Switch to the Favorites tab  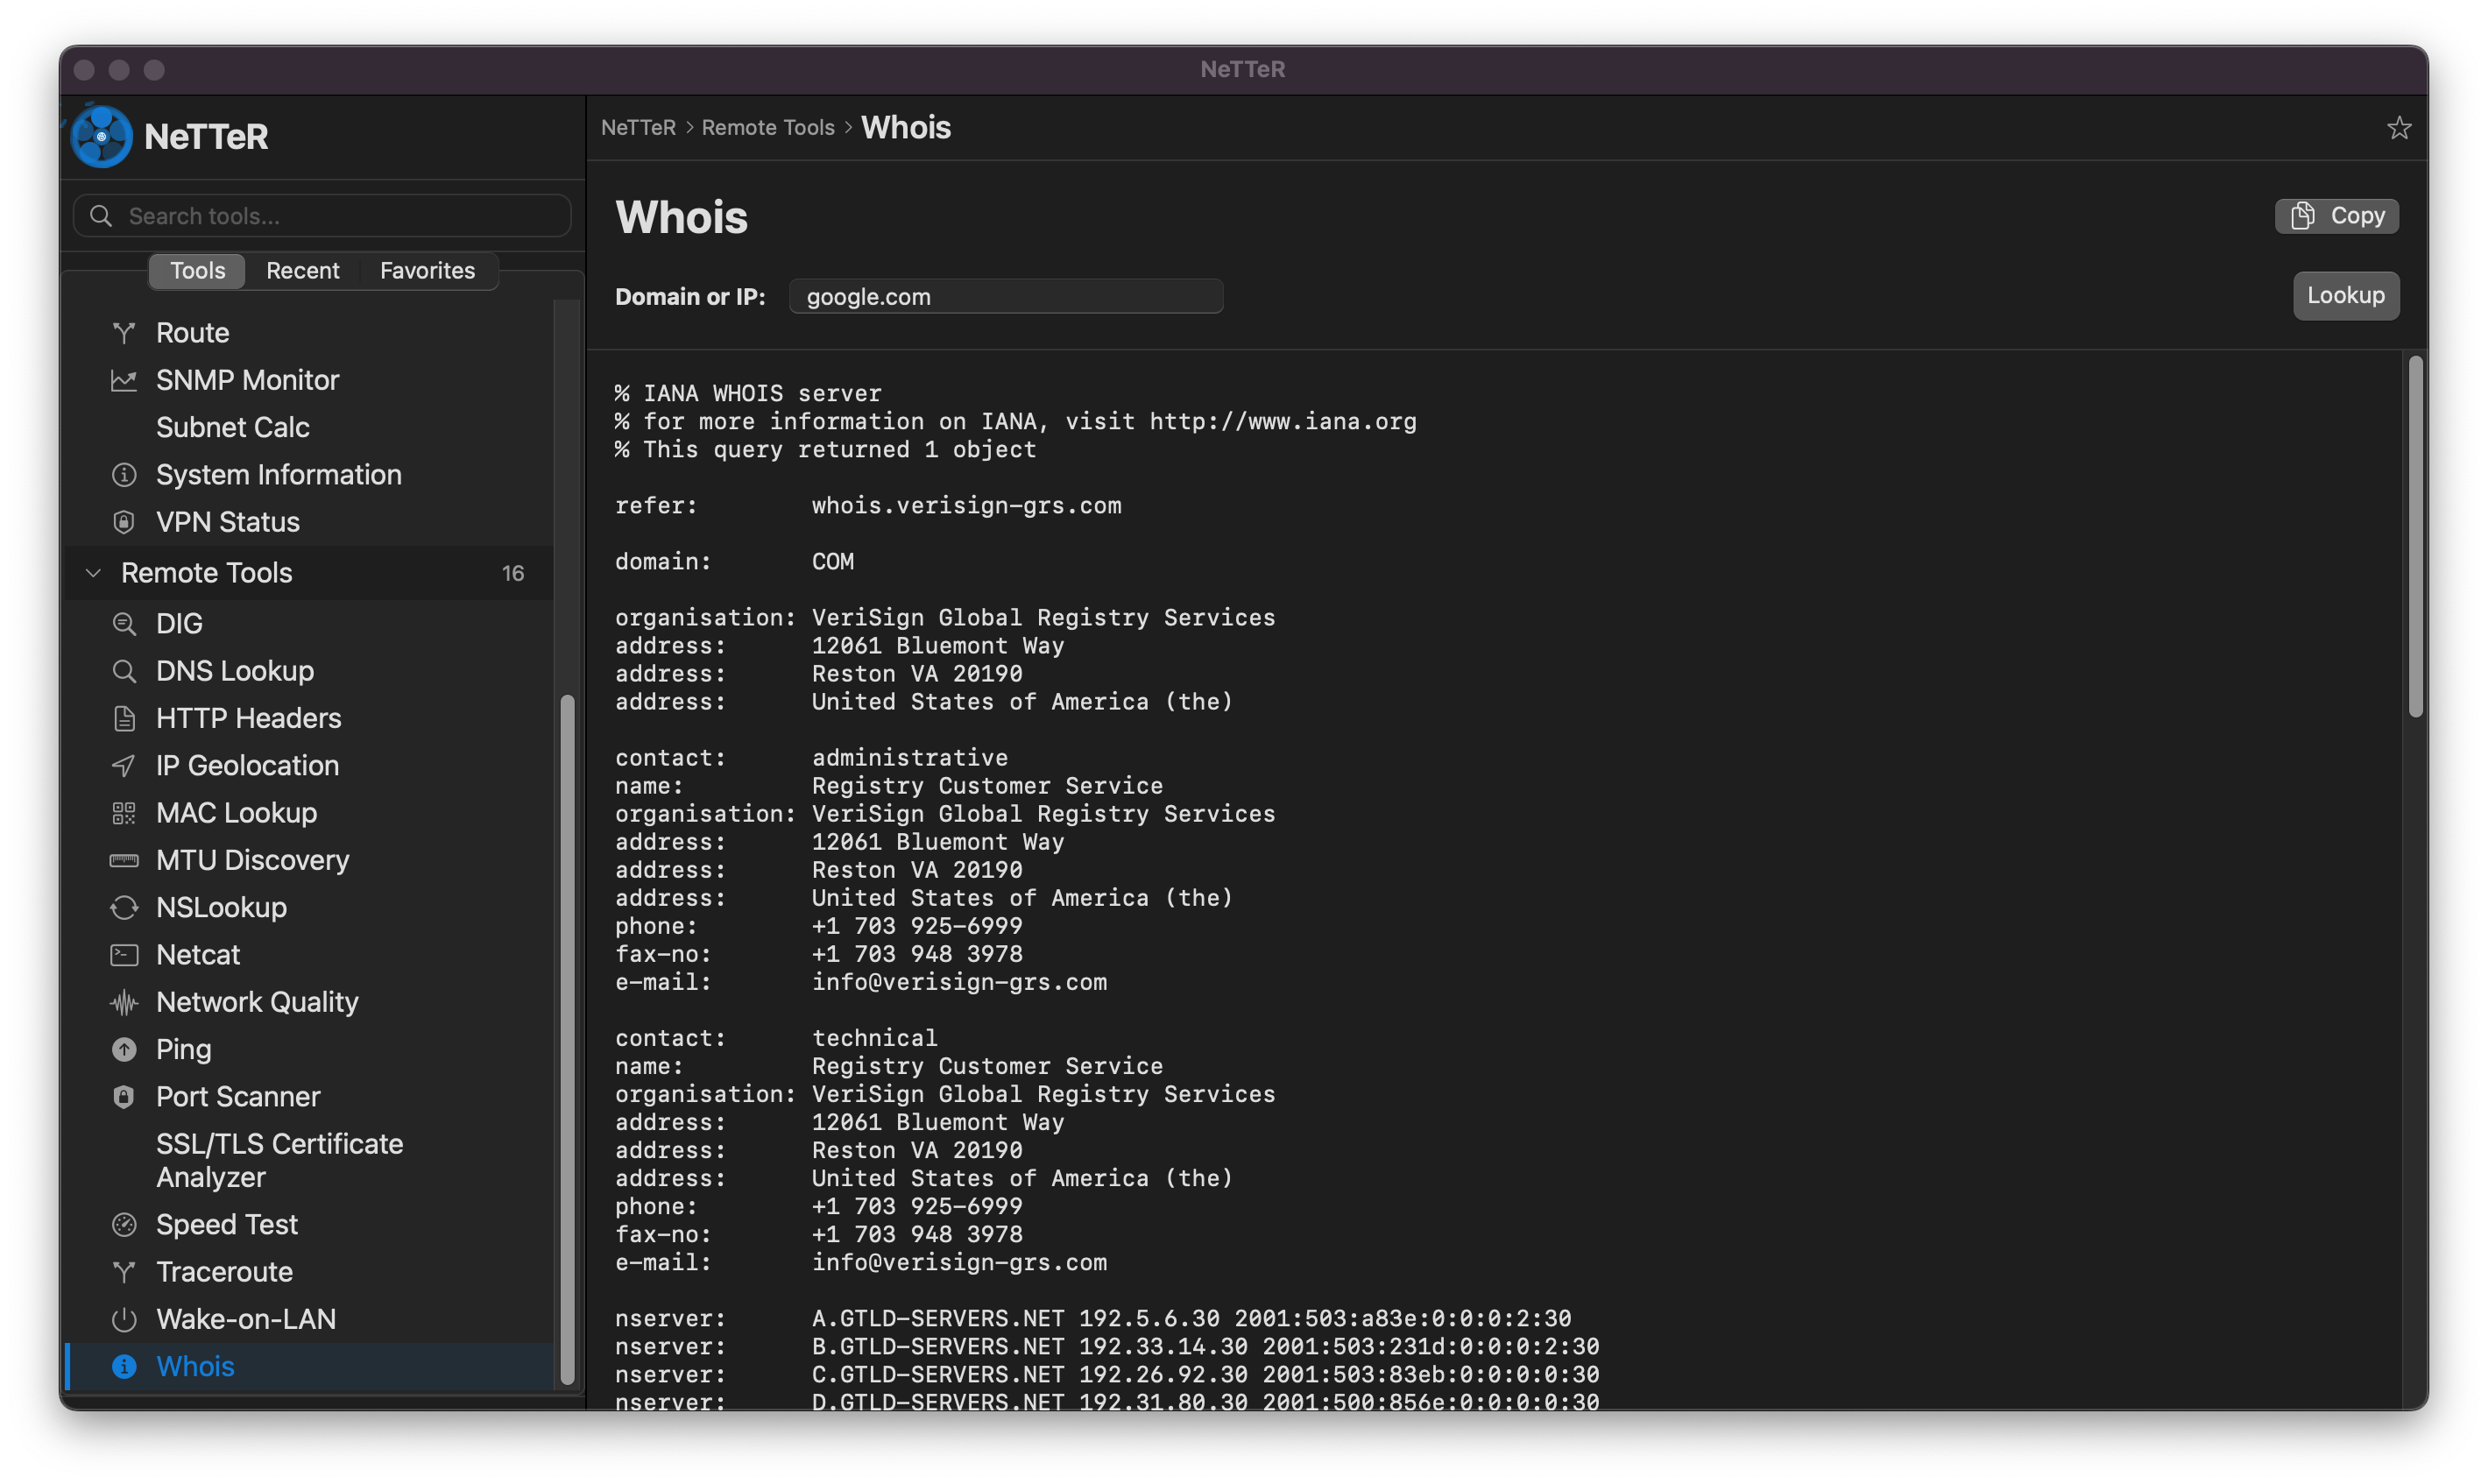(x=427, y=271)
